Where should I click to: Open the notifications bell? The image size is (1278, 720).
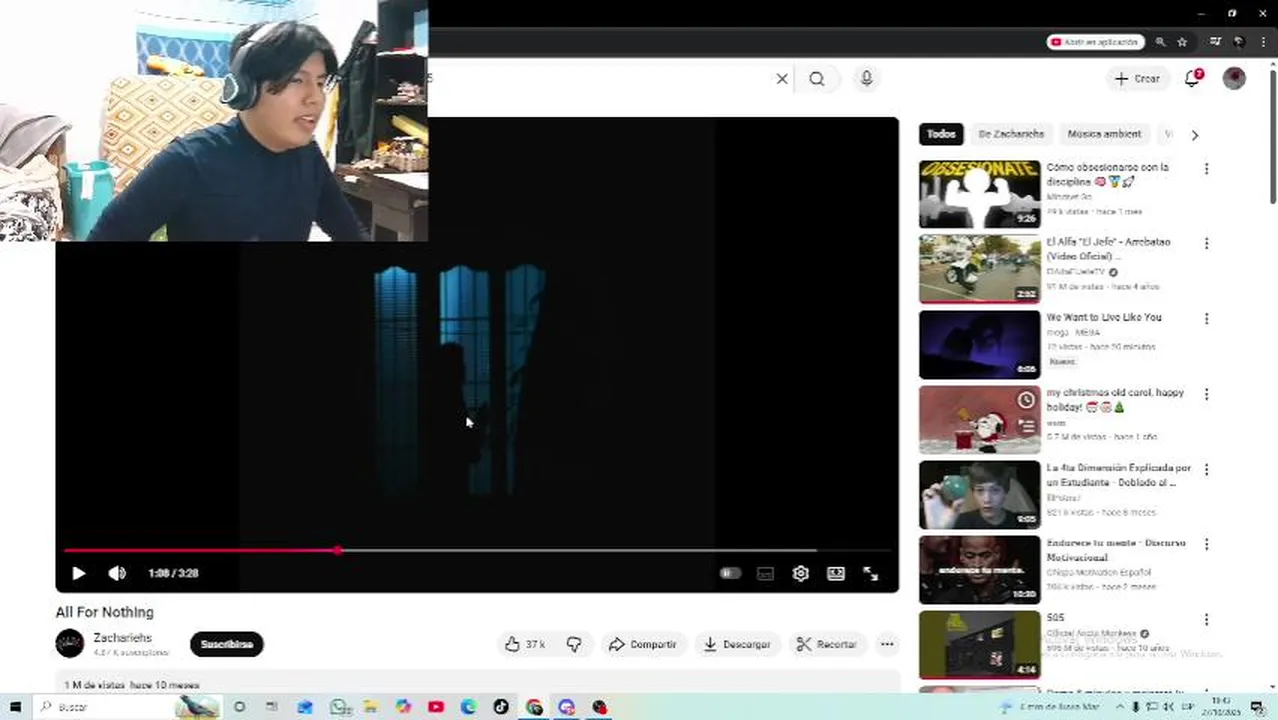(x=1192, y=79)
